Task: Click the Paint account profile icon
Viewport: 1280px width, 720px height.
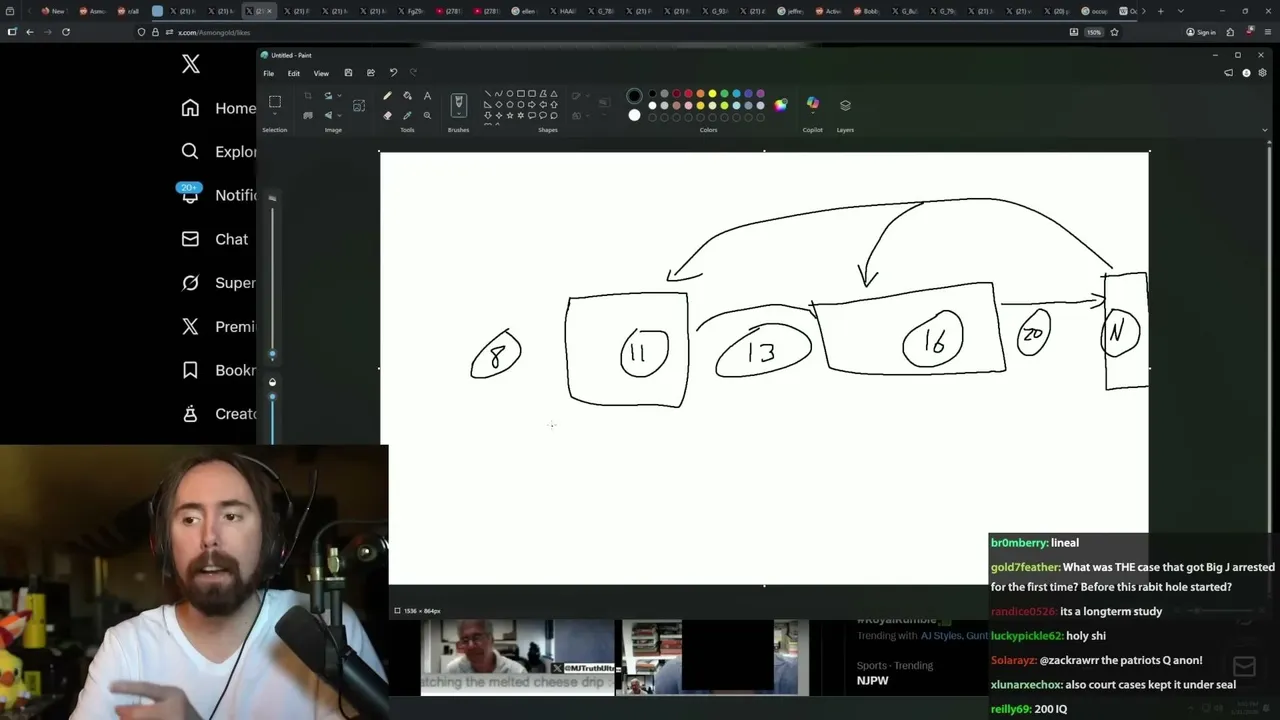Action: tap(1246, 73)
